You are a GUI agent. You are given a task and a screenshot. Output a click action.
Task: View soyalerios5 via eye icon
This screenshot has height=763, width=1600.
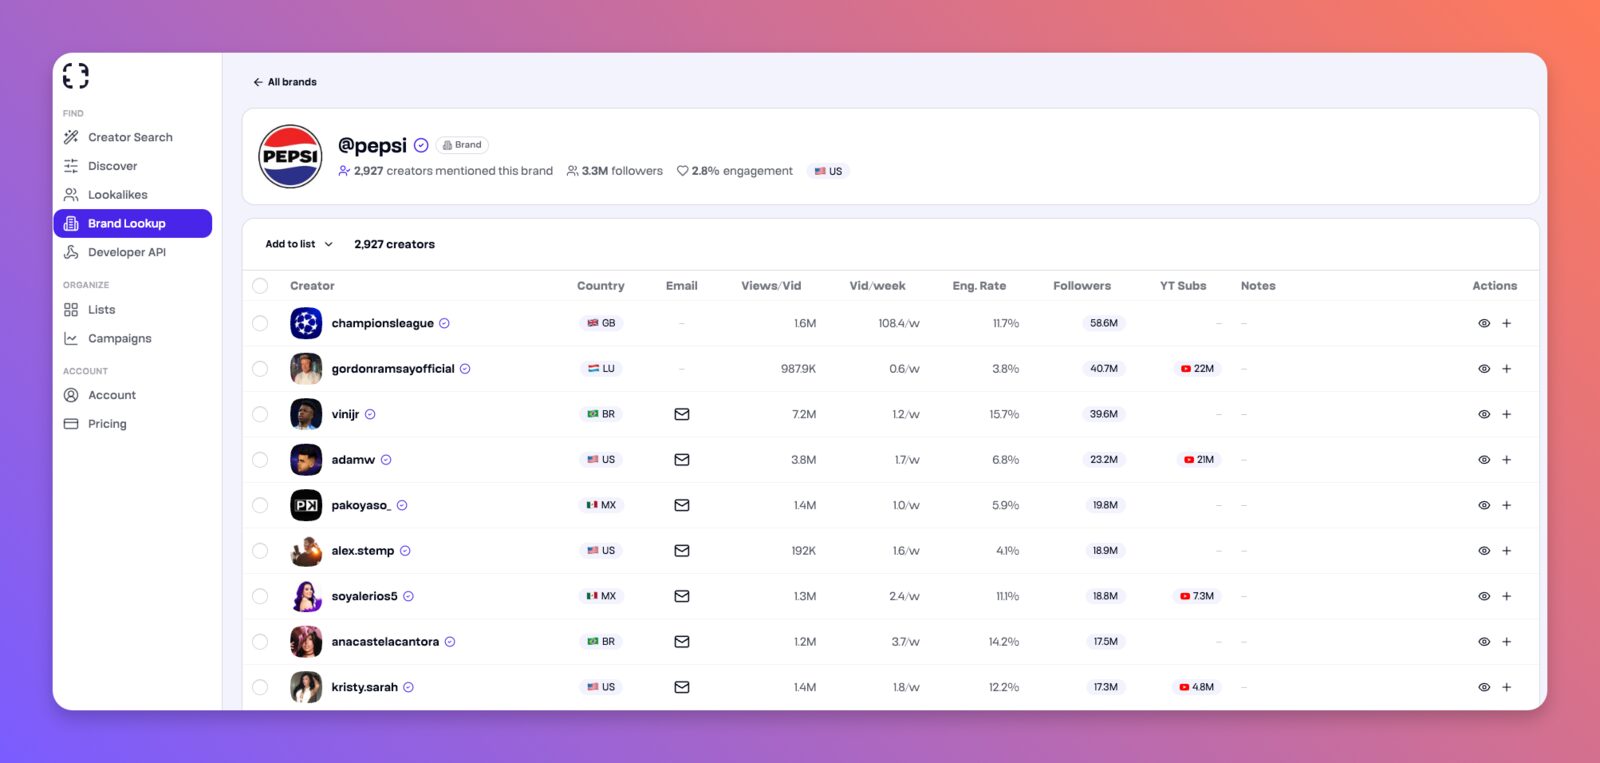coord(1484,596)
